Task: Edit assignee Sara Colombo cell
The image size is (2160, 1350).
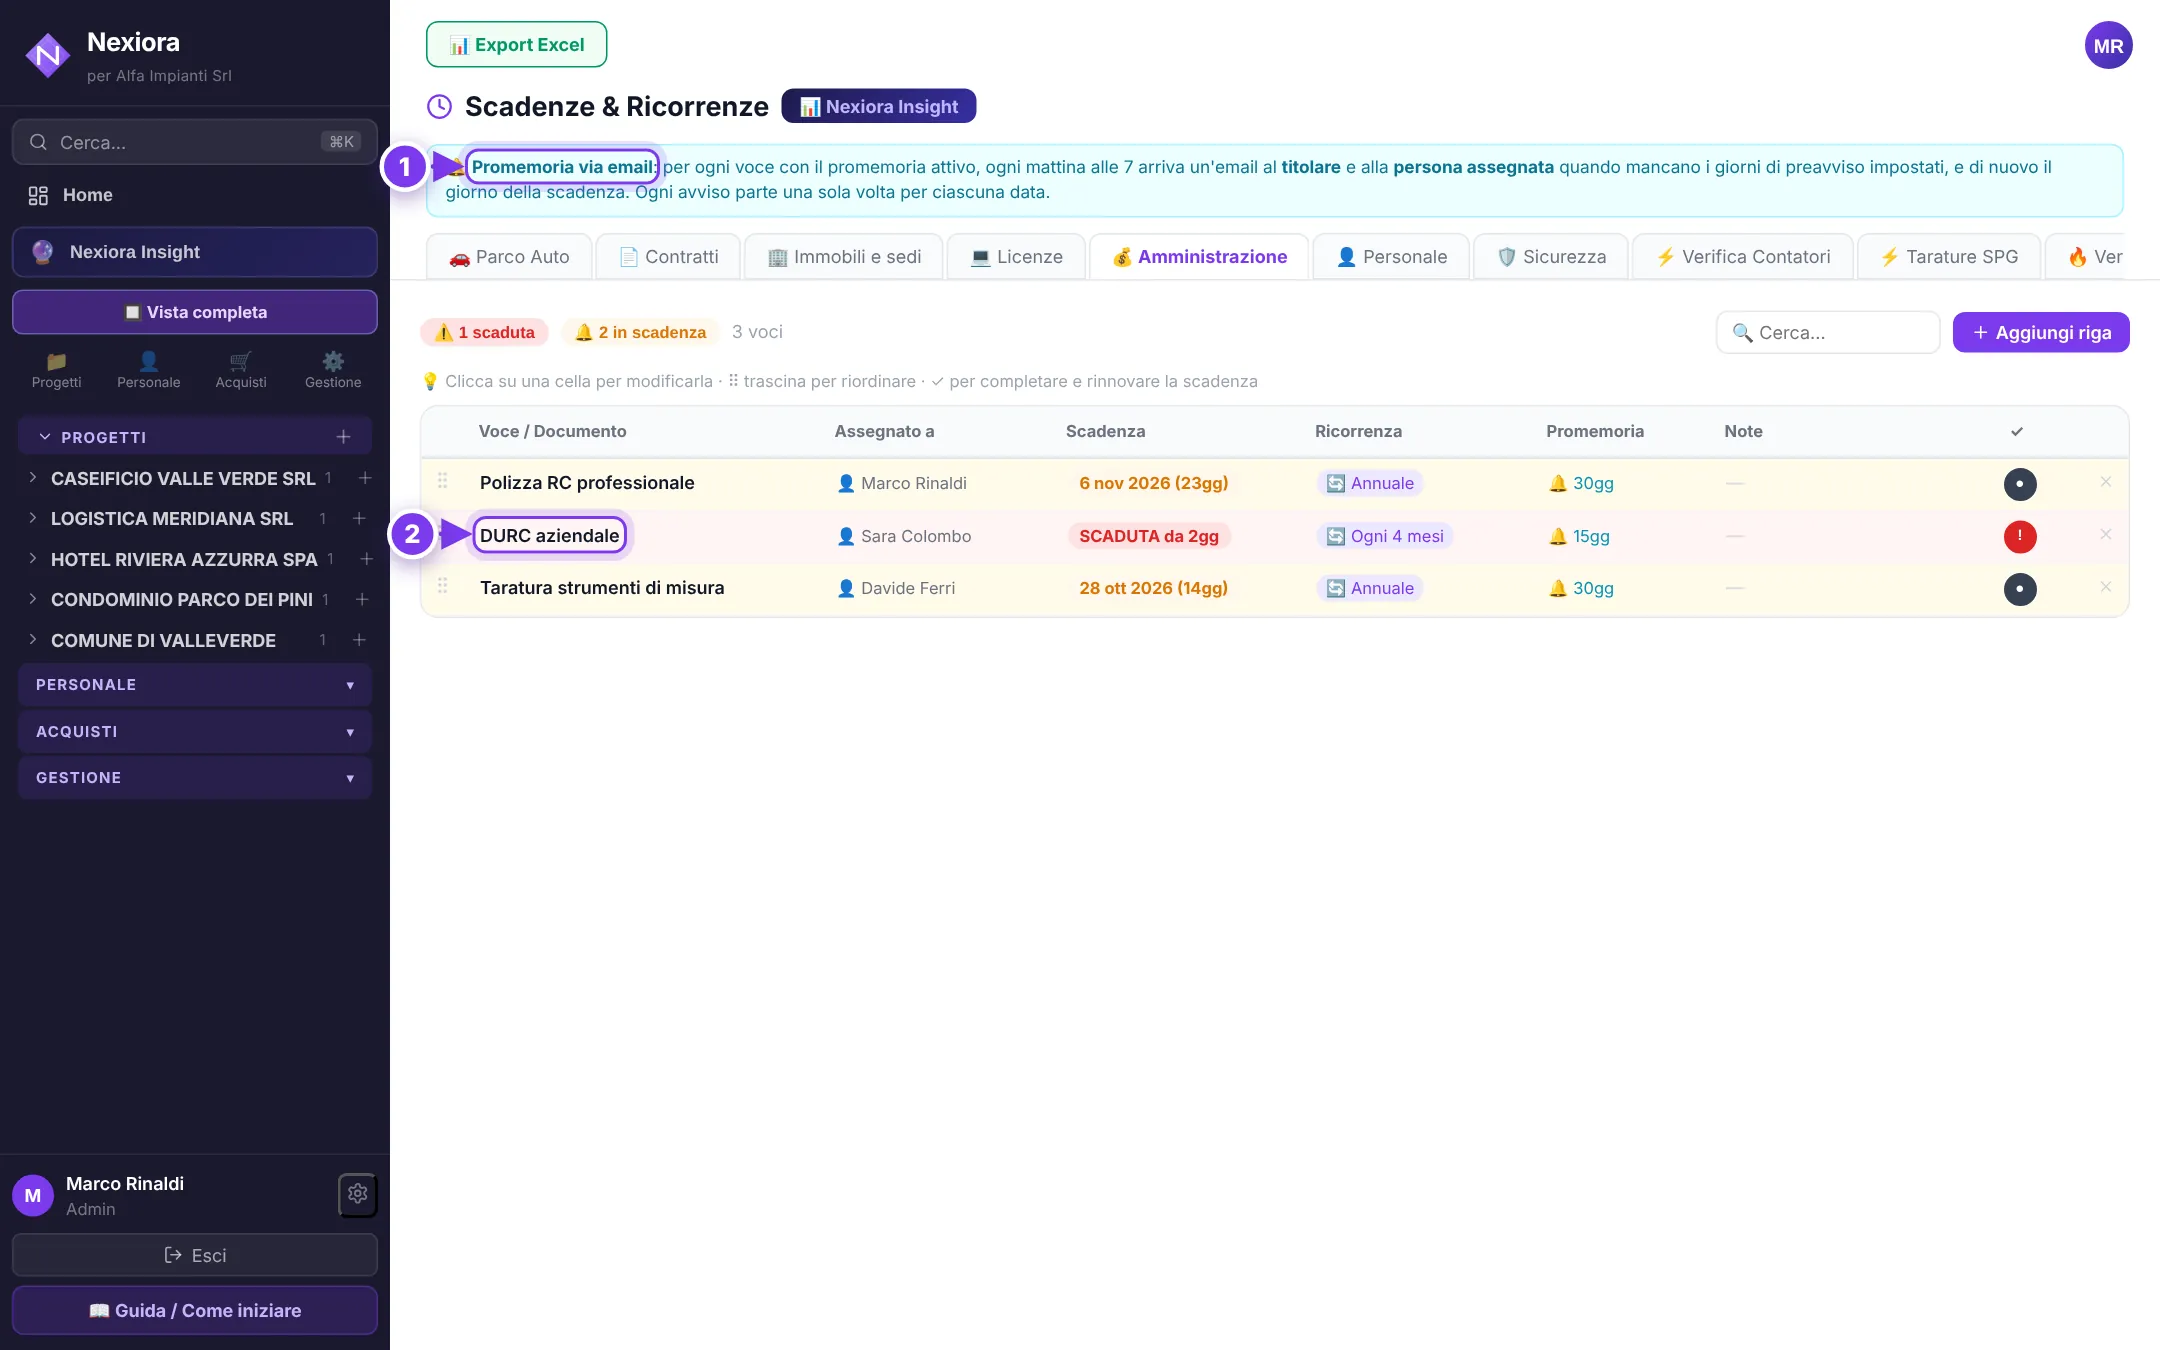Action: click(904, 537)
